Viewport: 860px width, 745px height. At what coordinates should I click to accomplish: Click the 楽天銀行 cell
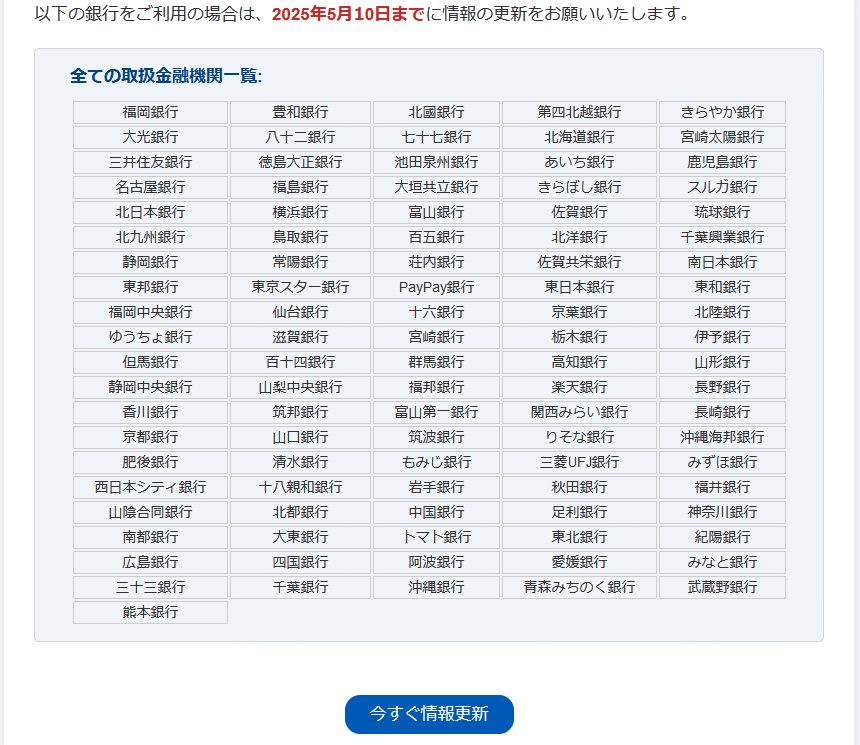[579, 387]
